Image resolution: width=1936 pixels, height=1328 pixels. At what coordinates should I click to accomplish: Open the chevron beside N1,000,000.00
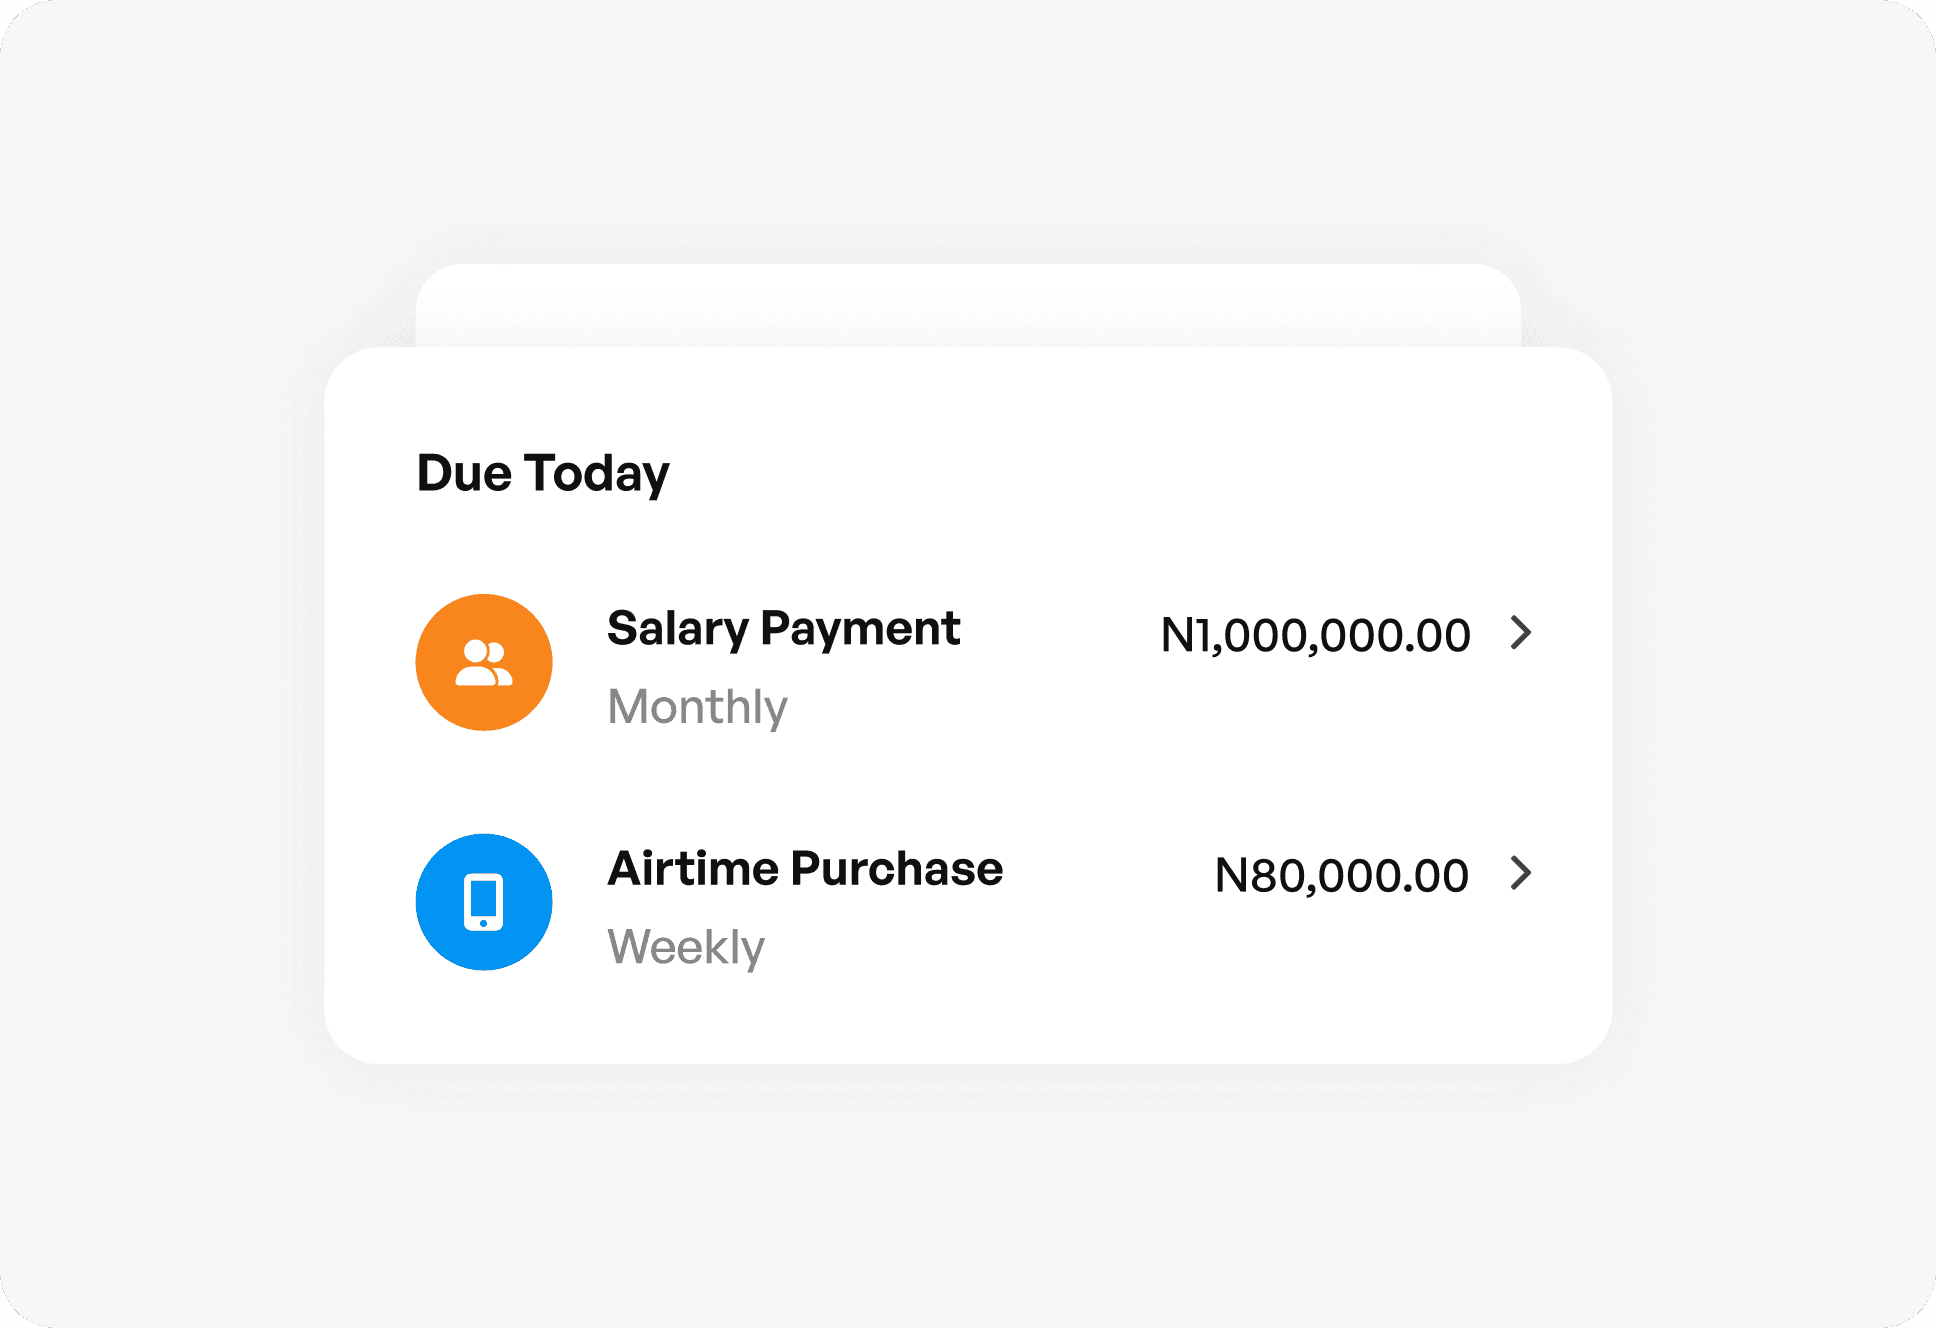1521,633
